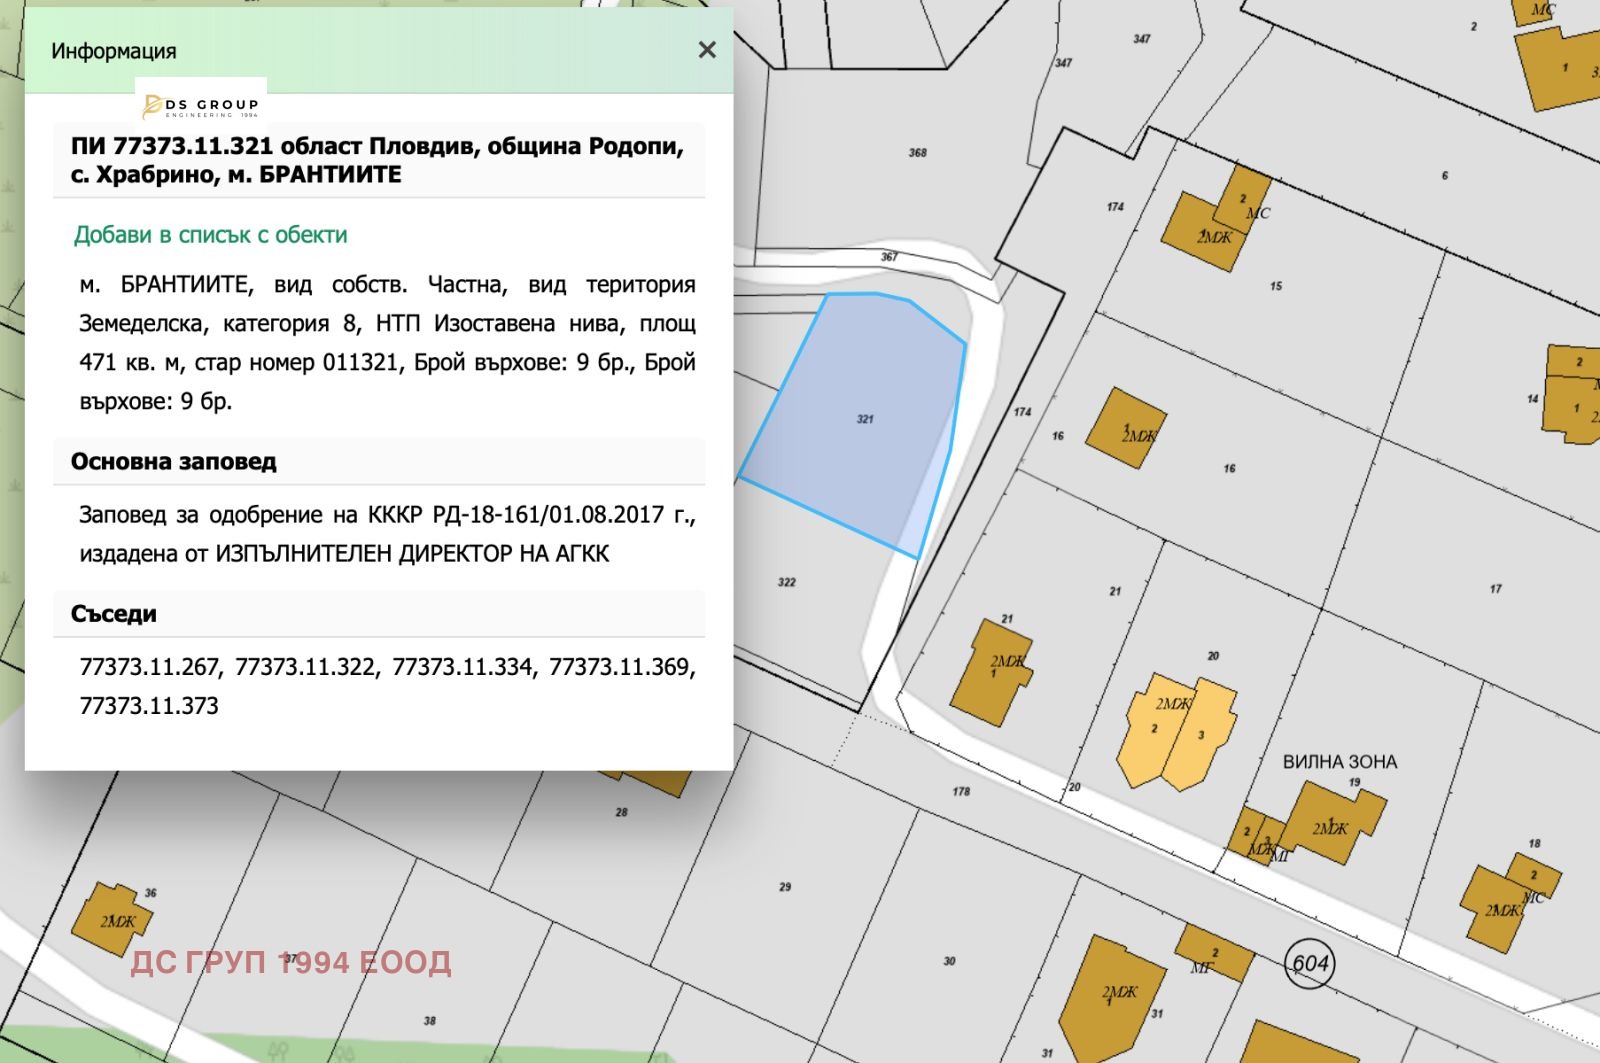Image resolution: width=1600 pixels, height=1063 pixels.
Task: Click 'Добави в списък с обекти' link
Action: point(211,235)
